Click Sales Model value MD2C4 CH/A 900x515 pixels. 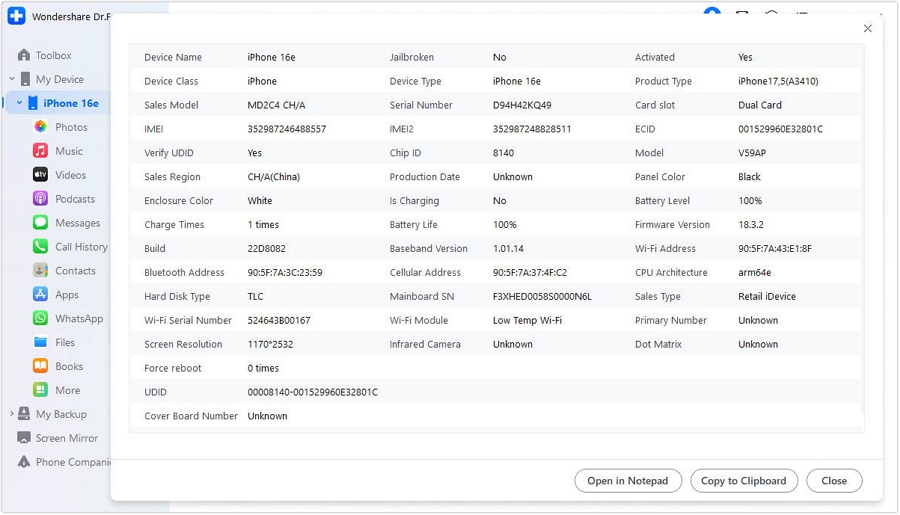pos(277,105)
